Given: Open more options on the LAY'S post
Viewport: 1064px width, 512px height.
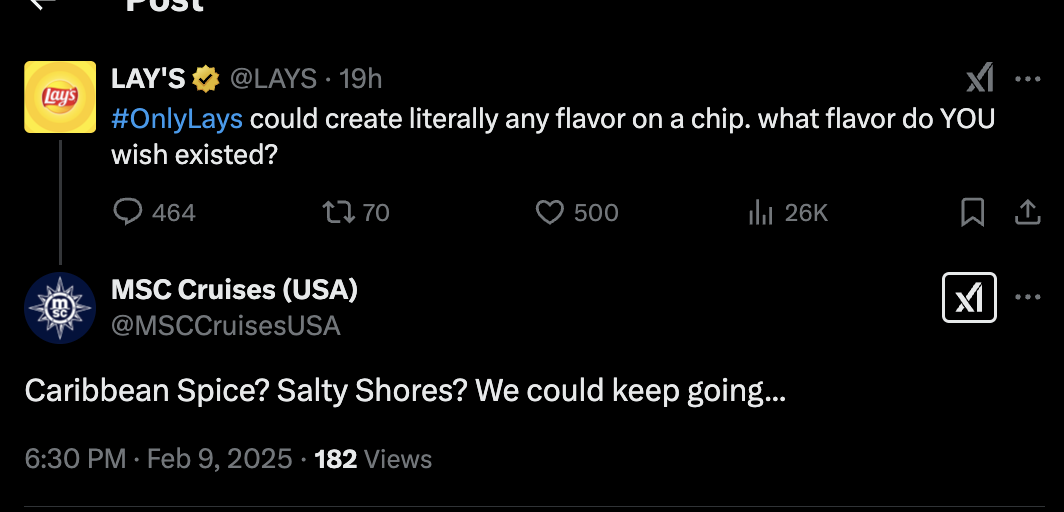Looking at the screenshot, I should click(x=1028, y=78).
